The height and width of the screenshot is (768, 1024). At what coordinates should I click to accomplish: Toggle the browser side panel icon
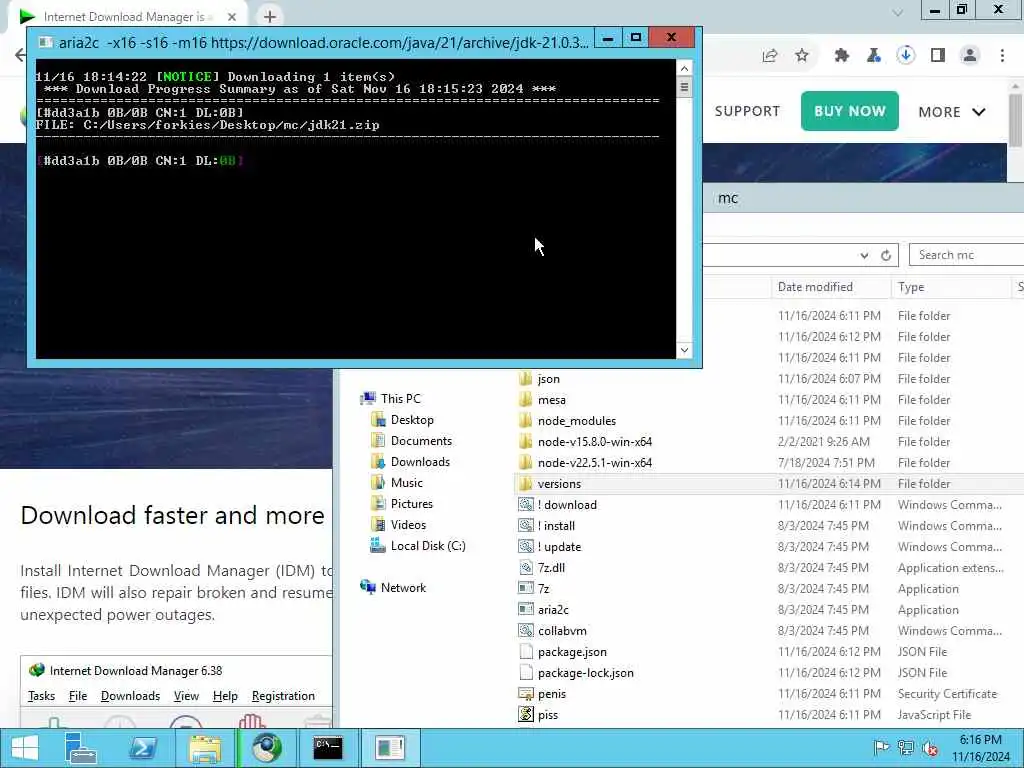(938, 56)
